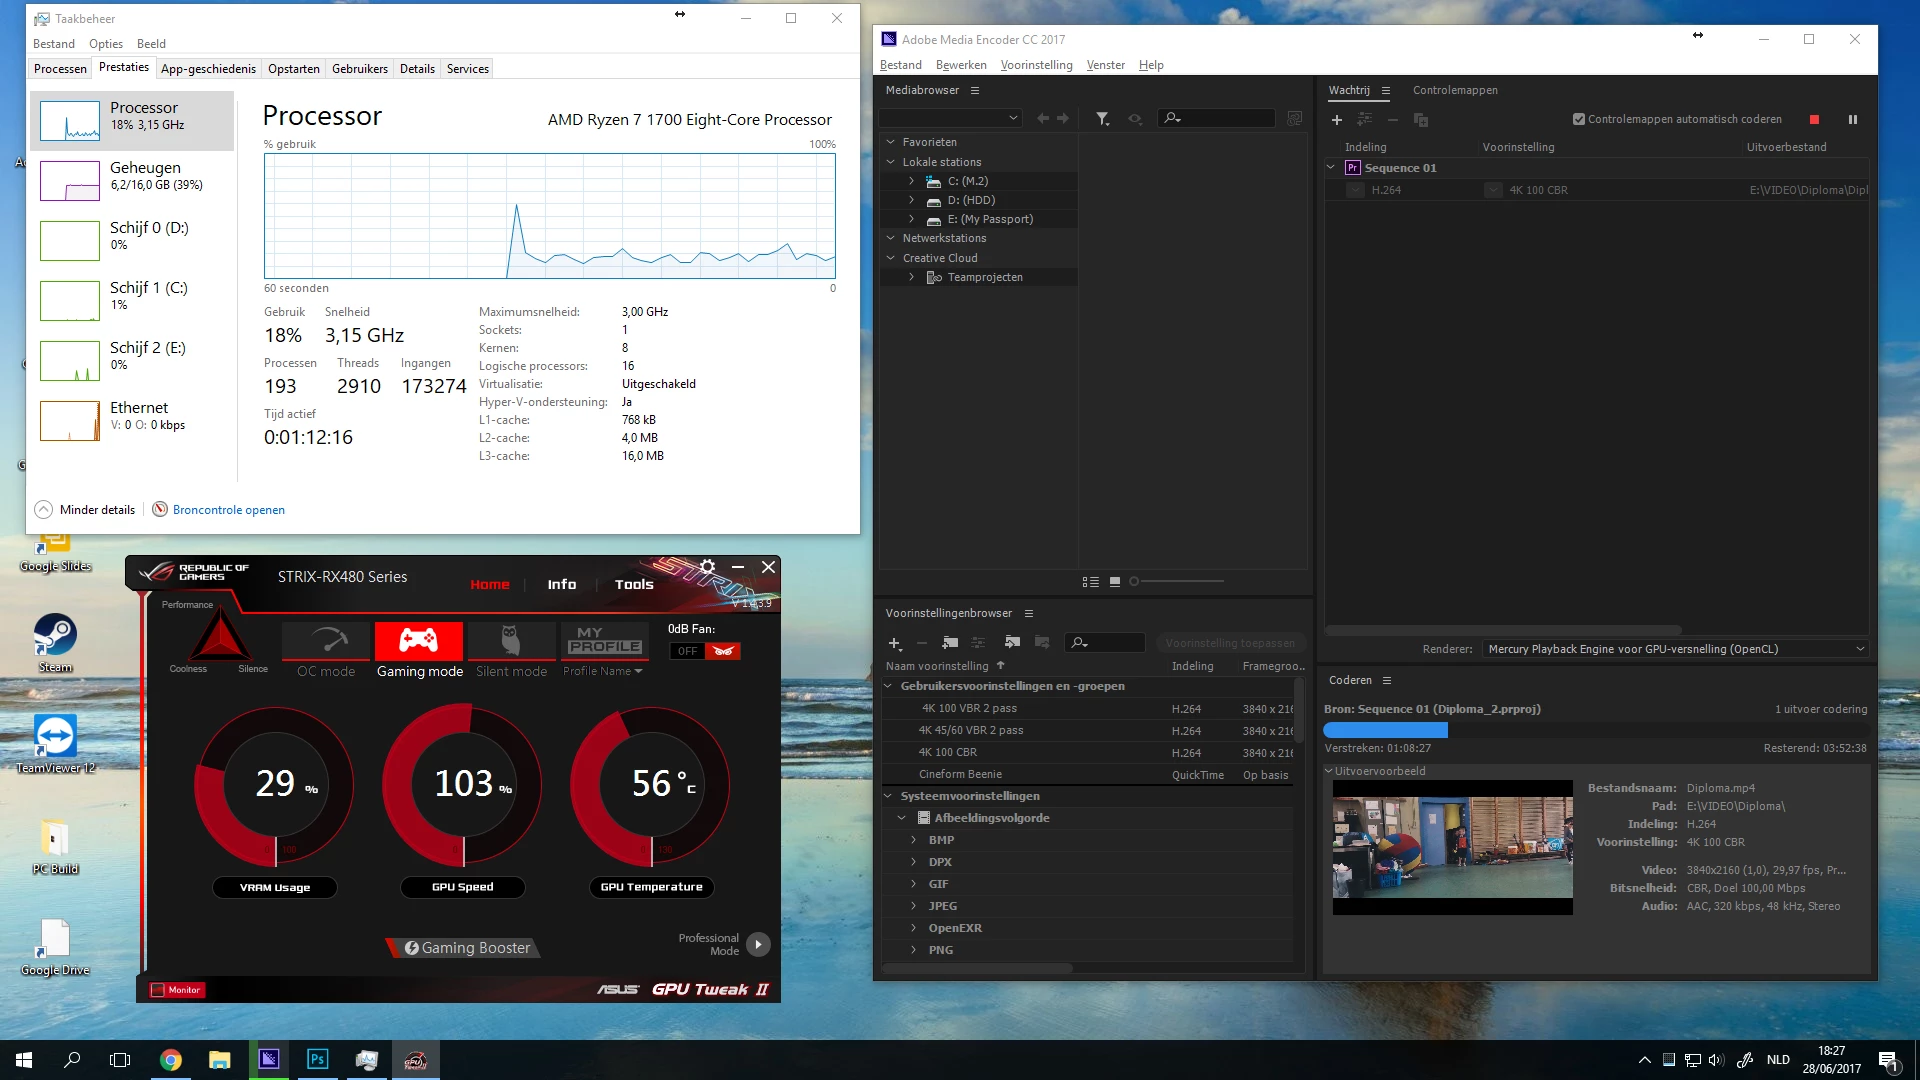Collapse the Systeemvoorinstellingen group
The image size is (1920, 1080).
coord(888,796)
